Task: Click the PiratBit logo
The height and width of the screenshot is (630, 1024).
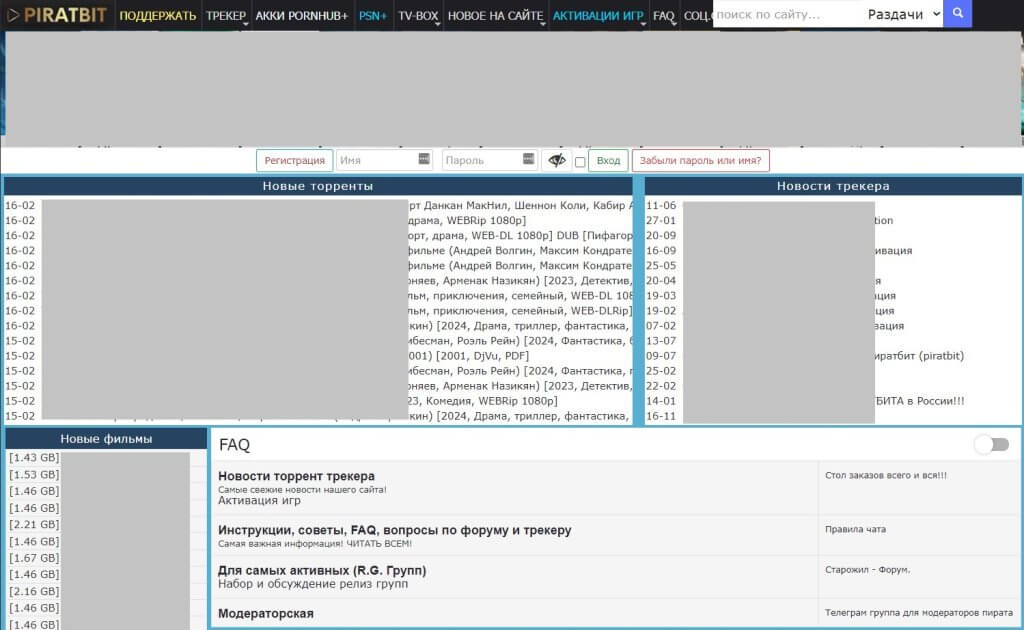Action: pos(56,16)
